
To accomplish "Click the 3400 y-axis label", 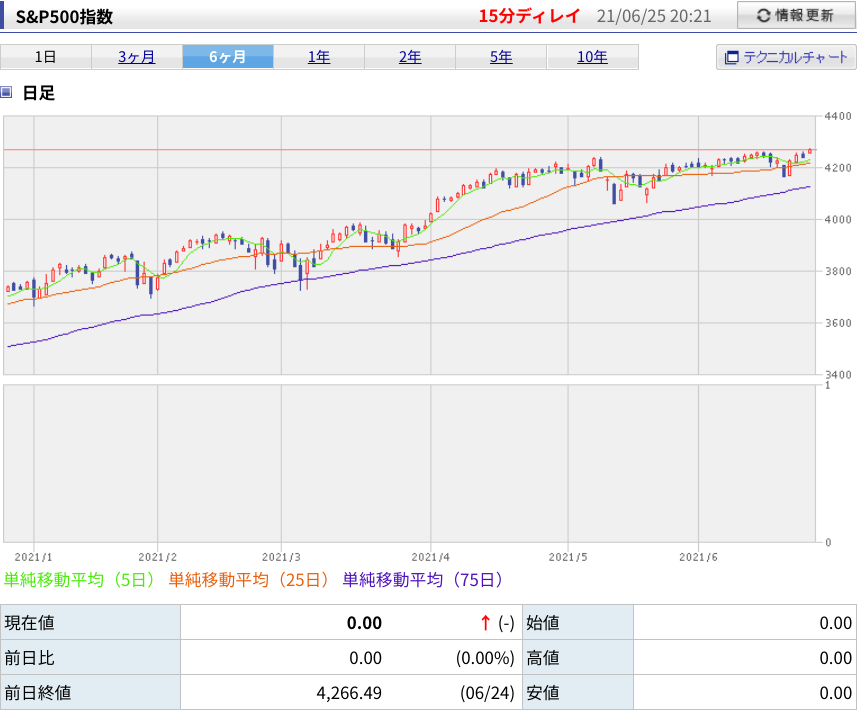I will [x=838, y=375].
